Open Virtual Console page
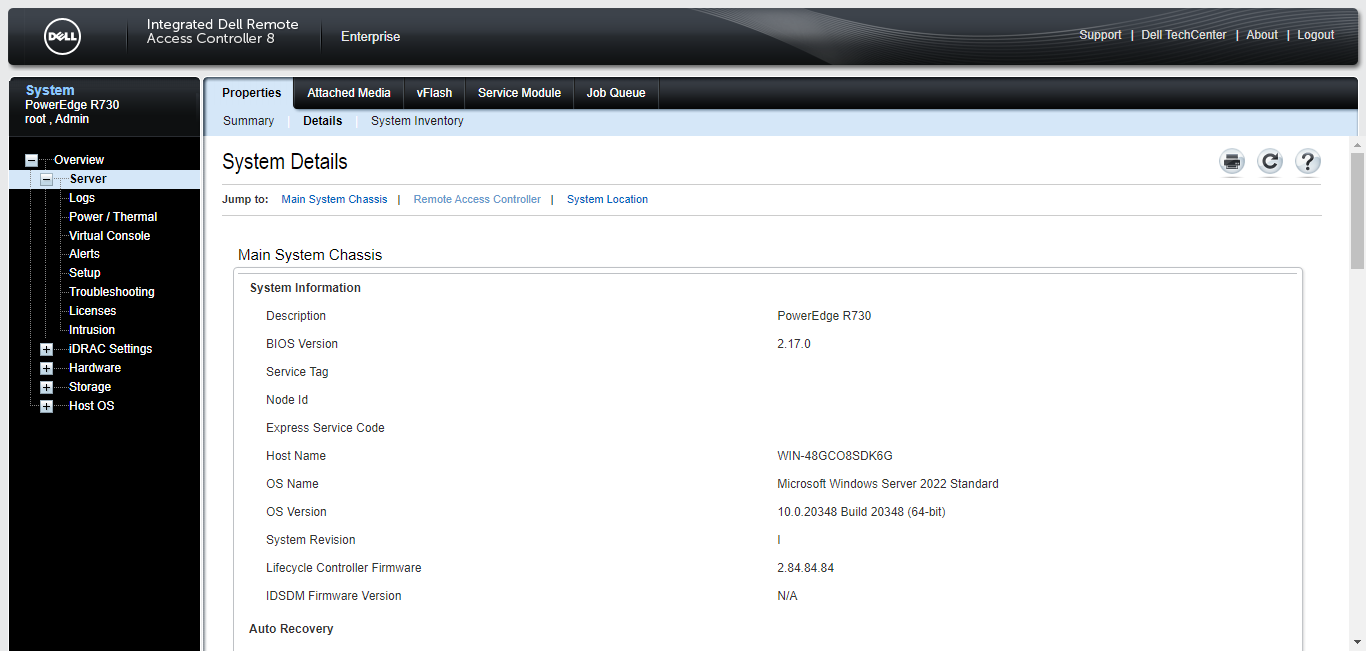This screenshot has width=1366, height=651. pyautogui.click(x=109, y=236)
